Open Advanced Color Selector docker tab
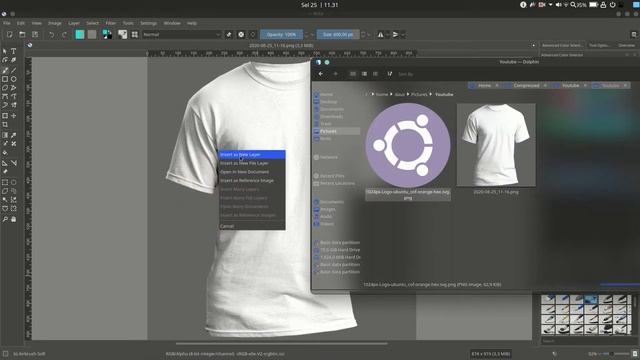The image size is (640, 360). [x=562, y=45]
